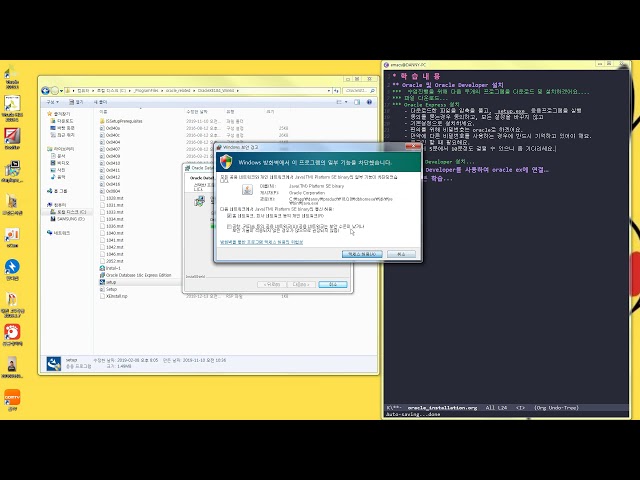Click the blue lightning desktop icon
This screenshot has width=640, height=480.
12,267
